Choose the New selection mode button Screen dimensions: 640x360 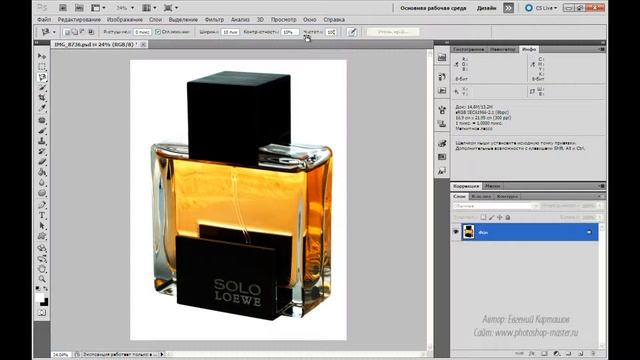point(67,32)
